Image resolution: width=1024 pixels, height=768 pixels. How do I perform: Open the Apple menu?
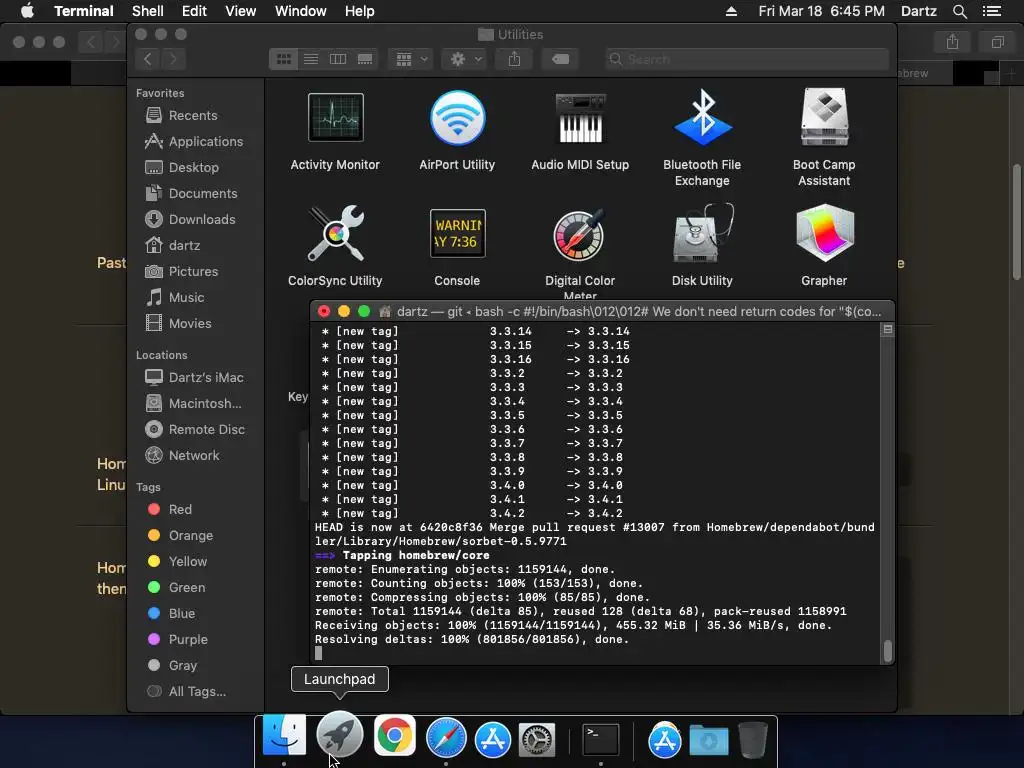[27, 11]
